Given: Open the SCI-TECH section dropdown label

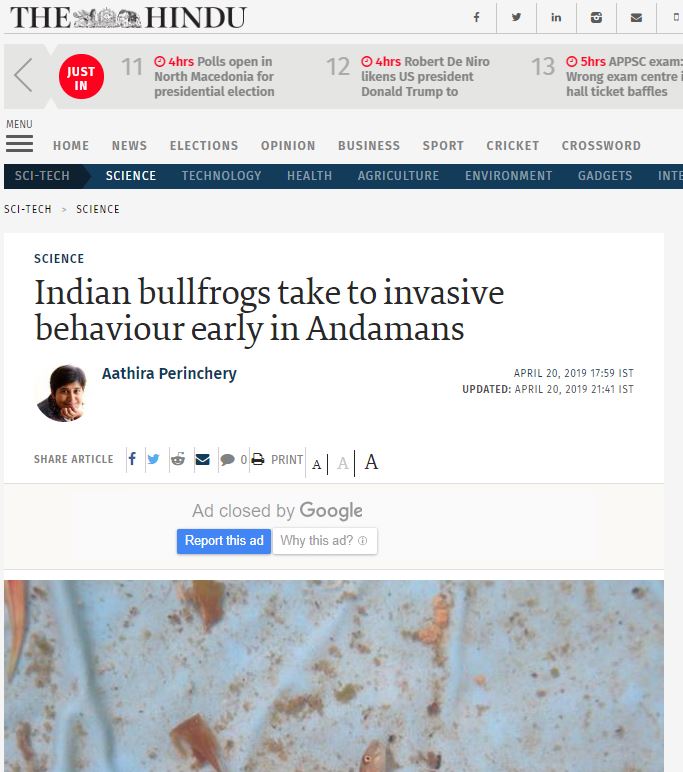Looking at the screenshot, I should (42, 176).
